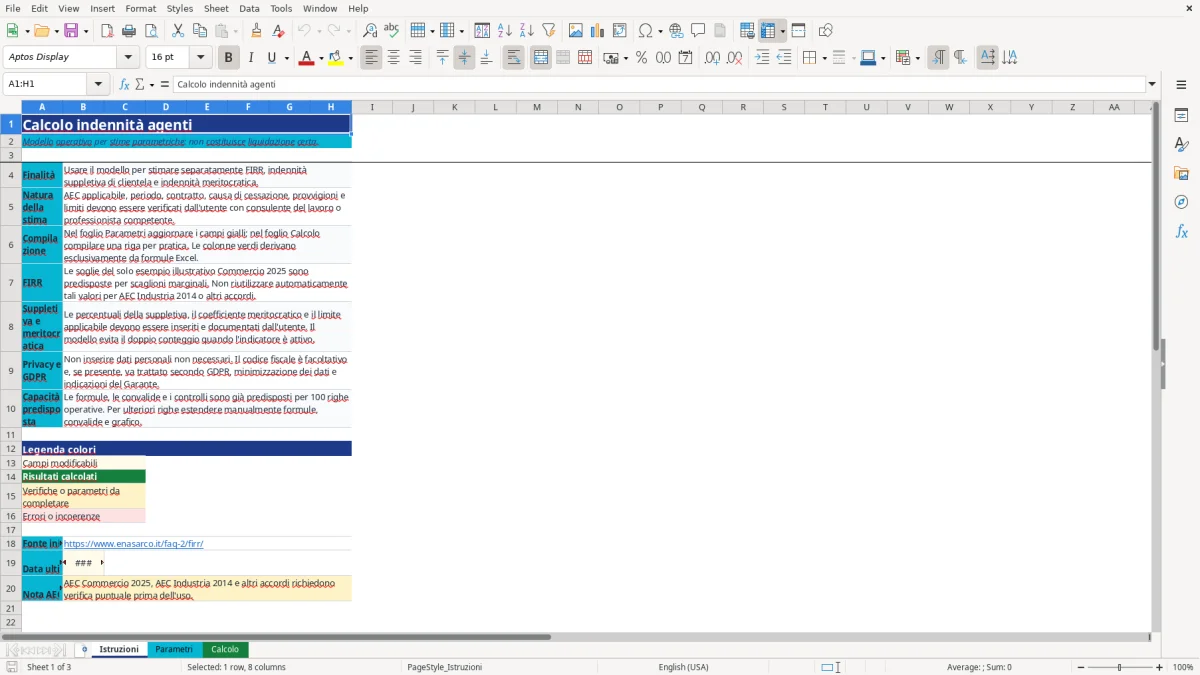Toggle Wrap Text

[514, 58]
